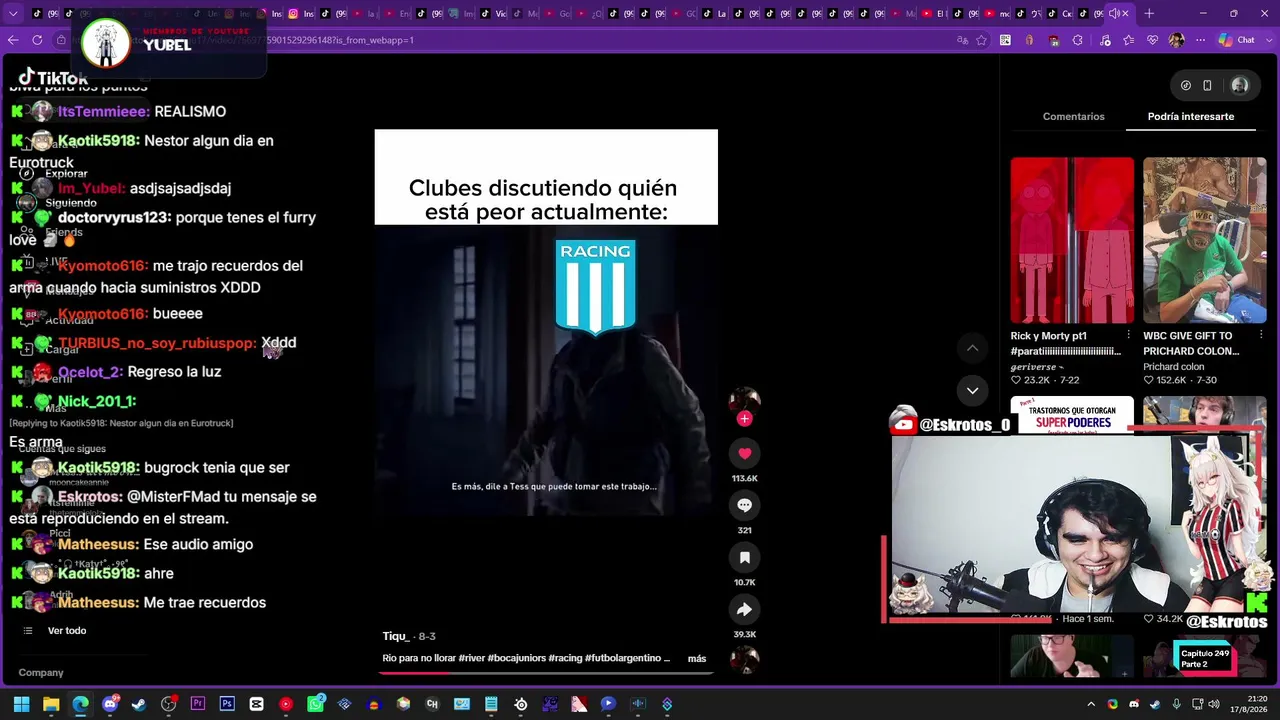Expand the chevron next to Copilot Chat
Image resolution: width=1280 pixels, height=720 pixels.
pyautogui.click(x=1267, y=40)
